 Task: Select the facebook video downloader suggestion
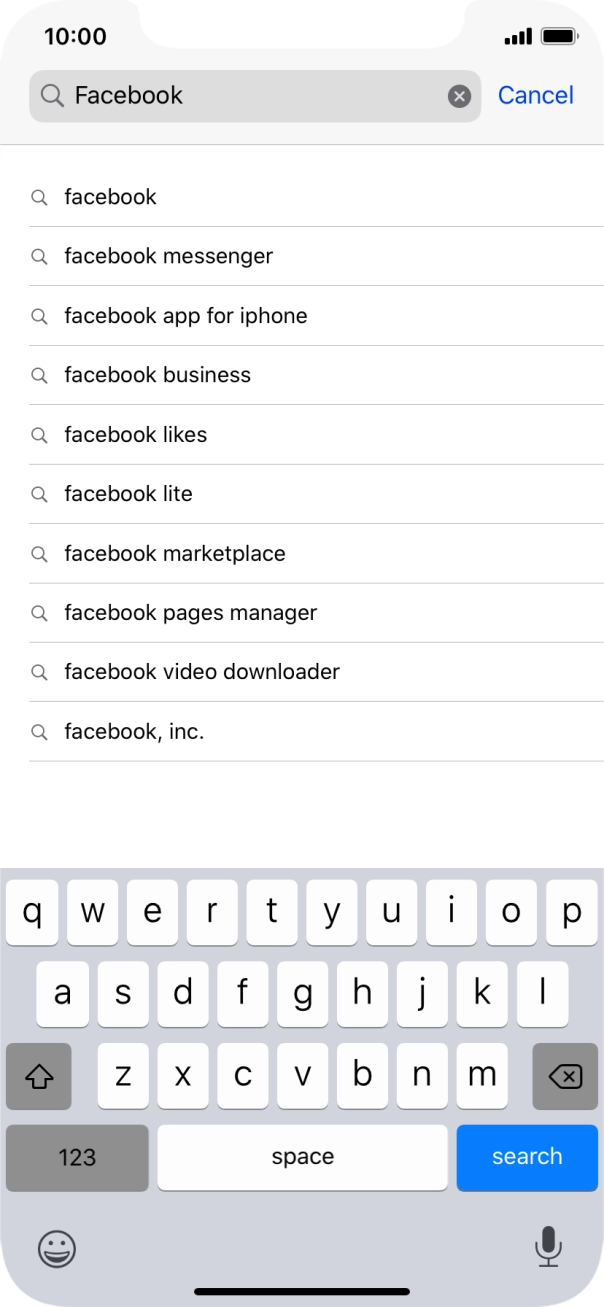(x=202, y=671)
